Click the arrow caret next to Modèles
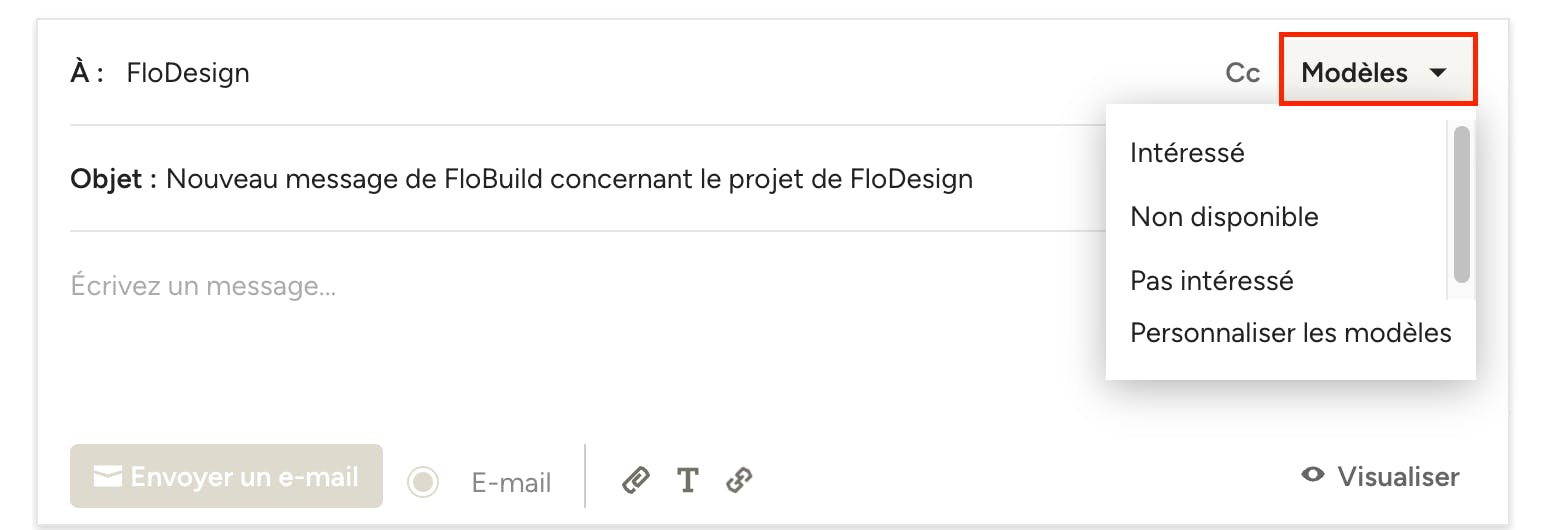 click(x=1438, y=73)
